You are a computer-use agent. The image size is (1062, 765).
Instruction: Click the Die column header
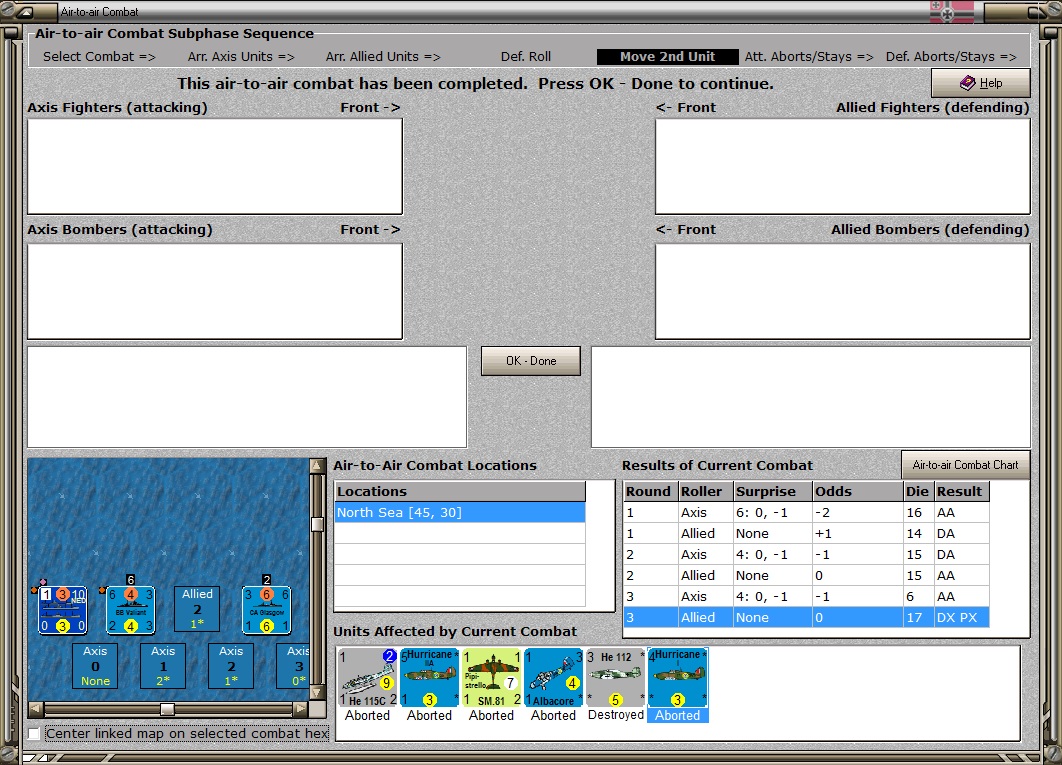point(919,491)
